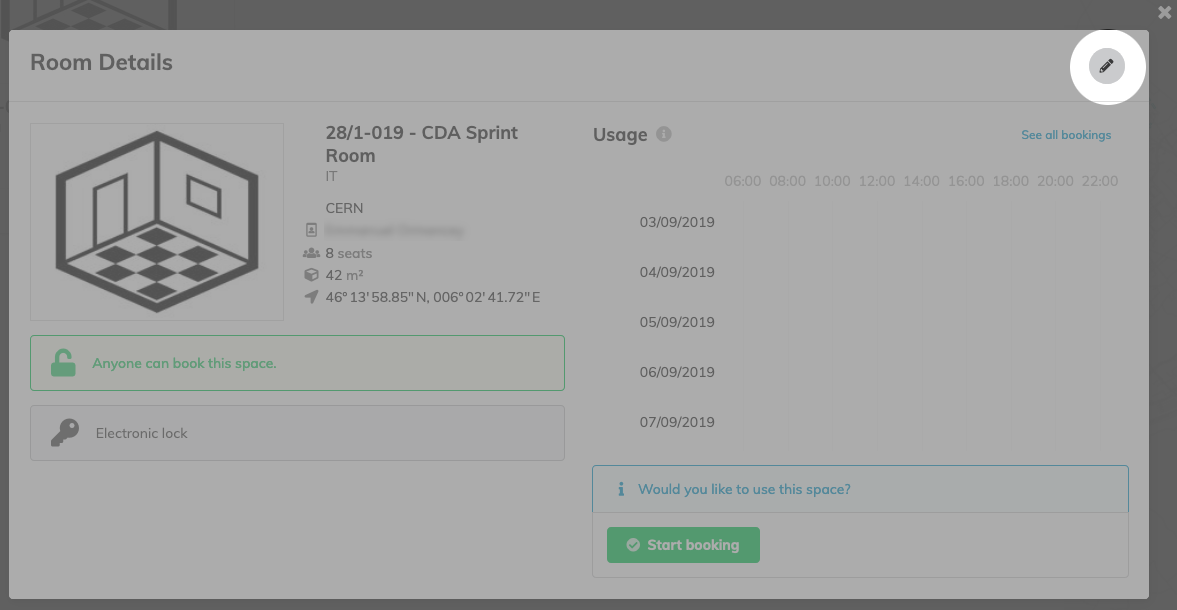Click the Start booking button
This screenshot has width=1177, height=610.
[683, 545]
